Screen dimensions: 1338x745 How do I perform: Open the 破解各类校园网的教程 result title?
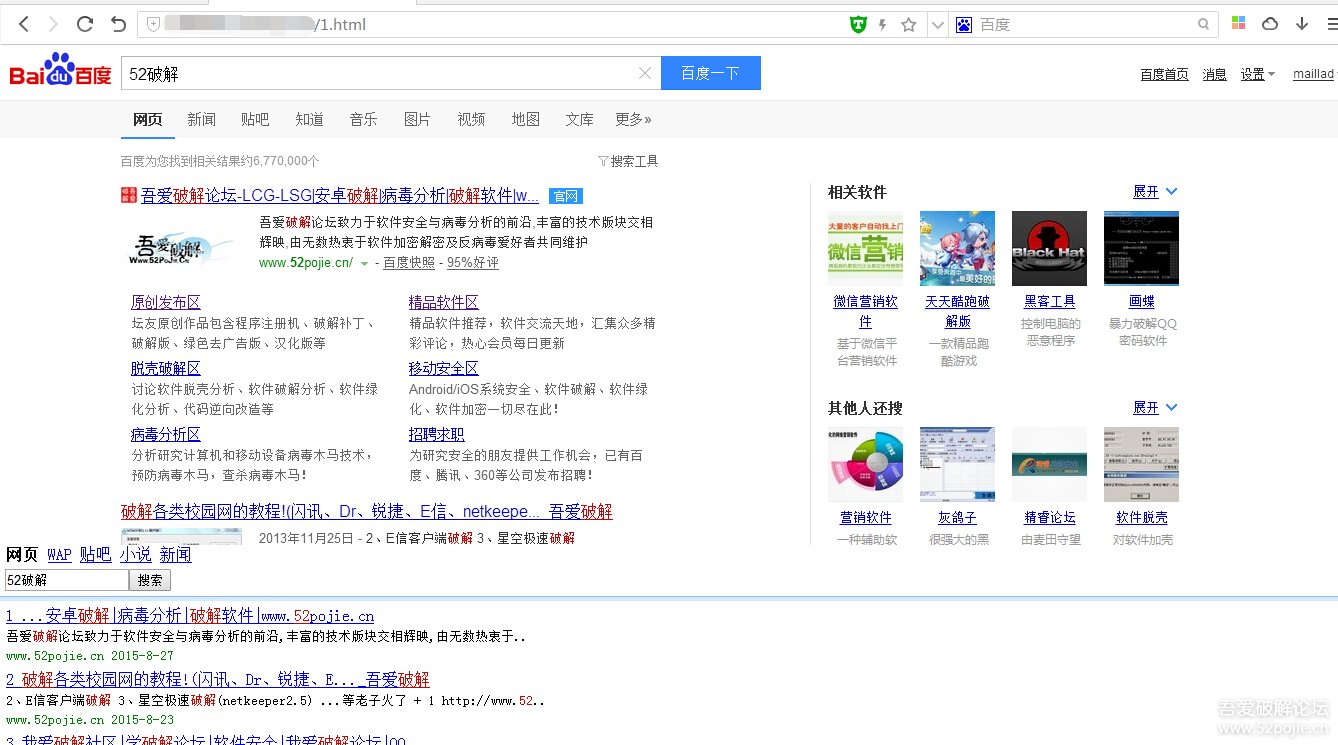[367, 512]
